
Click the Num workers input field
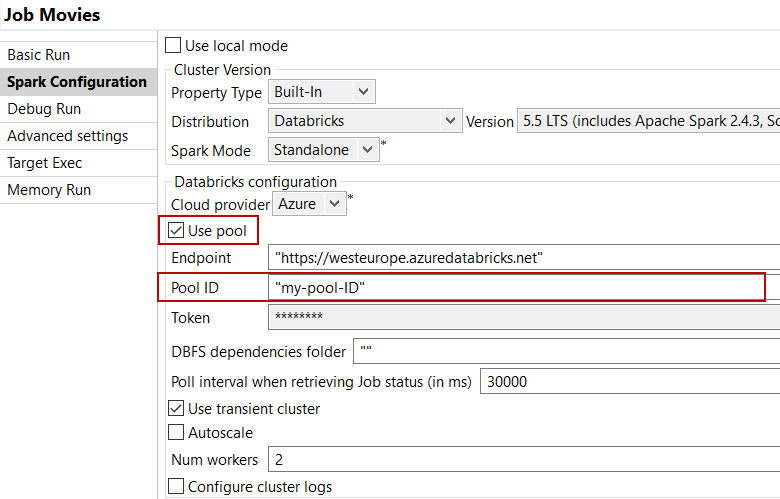520,460
